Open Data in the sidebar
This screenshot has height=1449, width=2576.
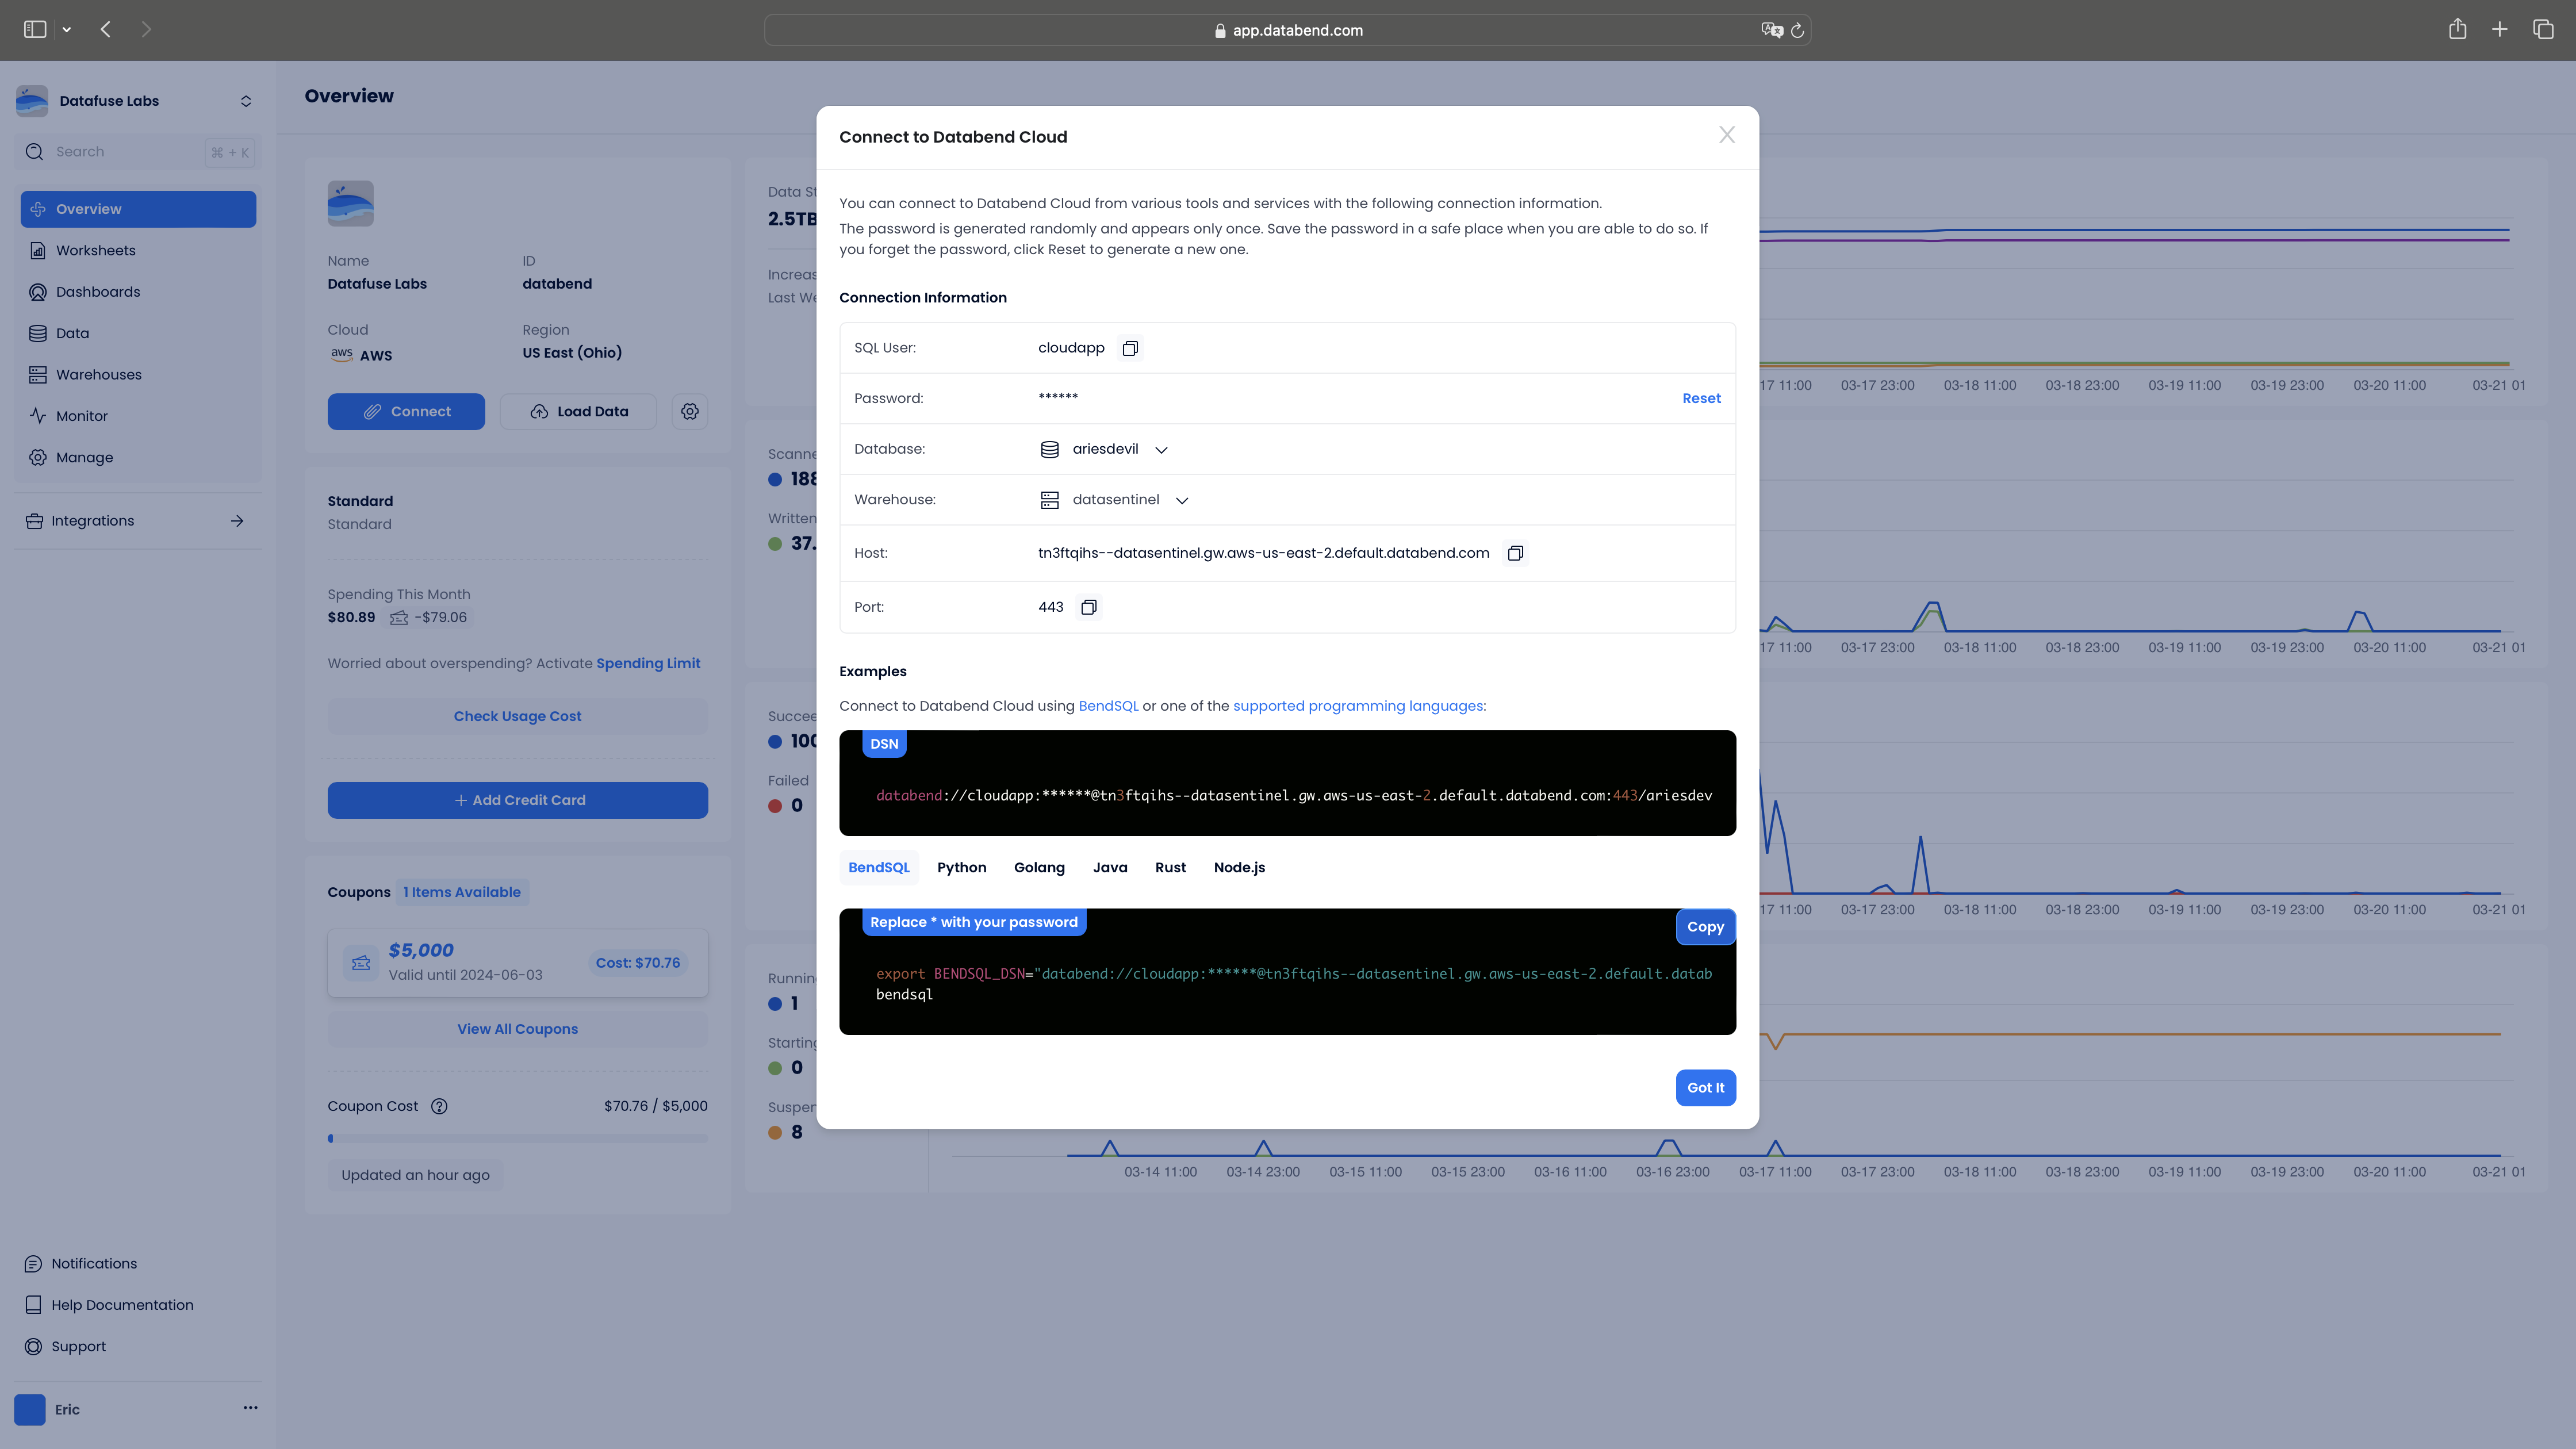pyautogui.click(x=138, y=333)
